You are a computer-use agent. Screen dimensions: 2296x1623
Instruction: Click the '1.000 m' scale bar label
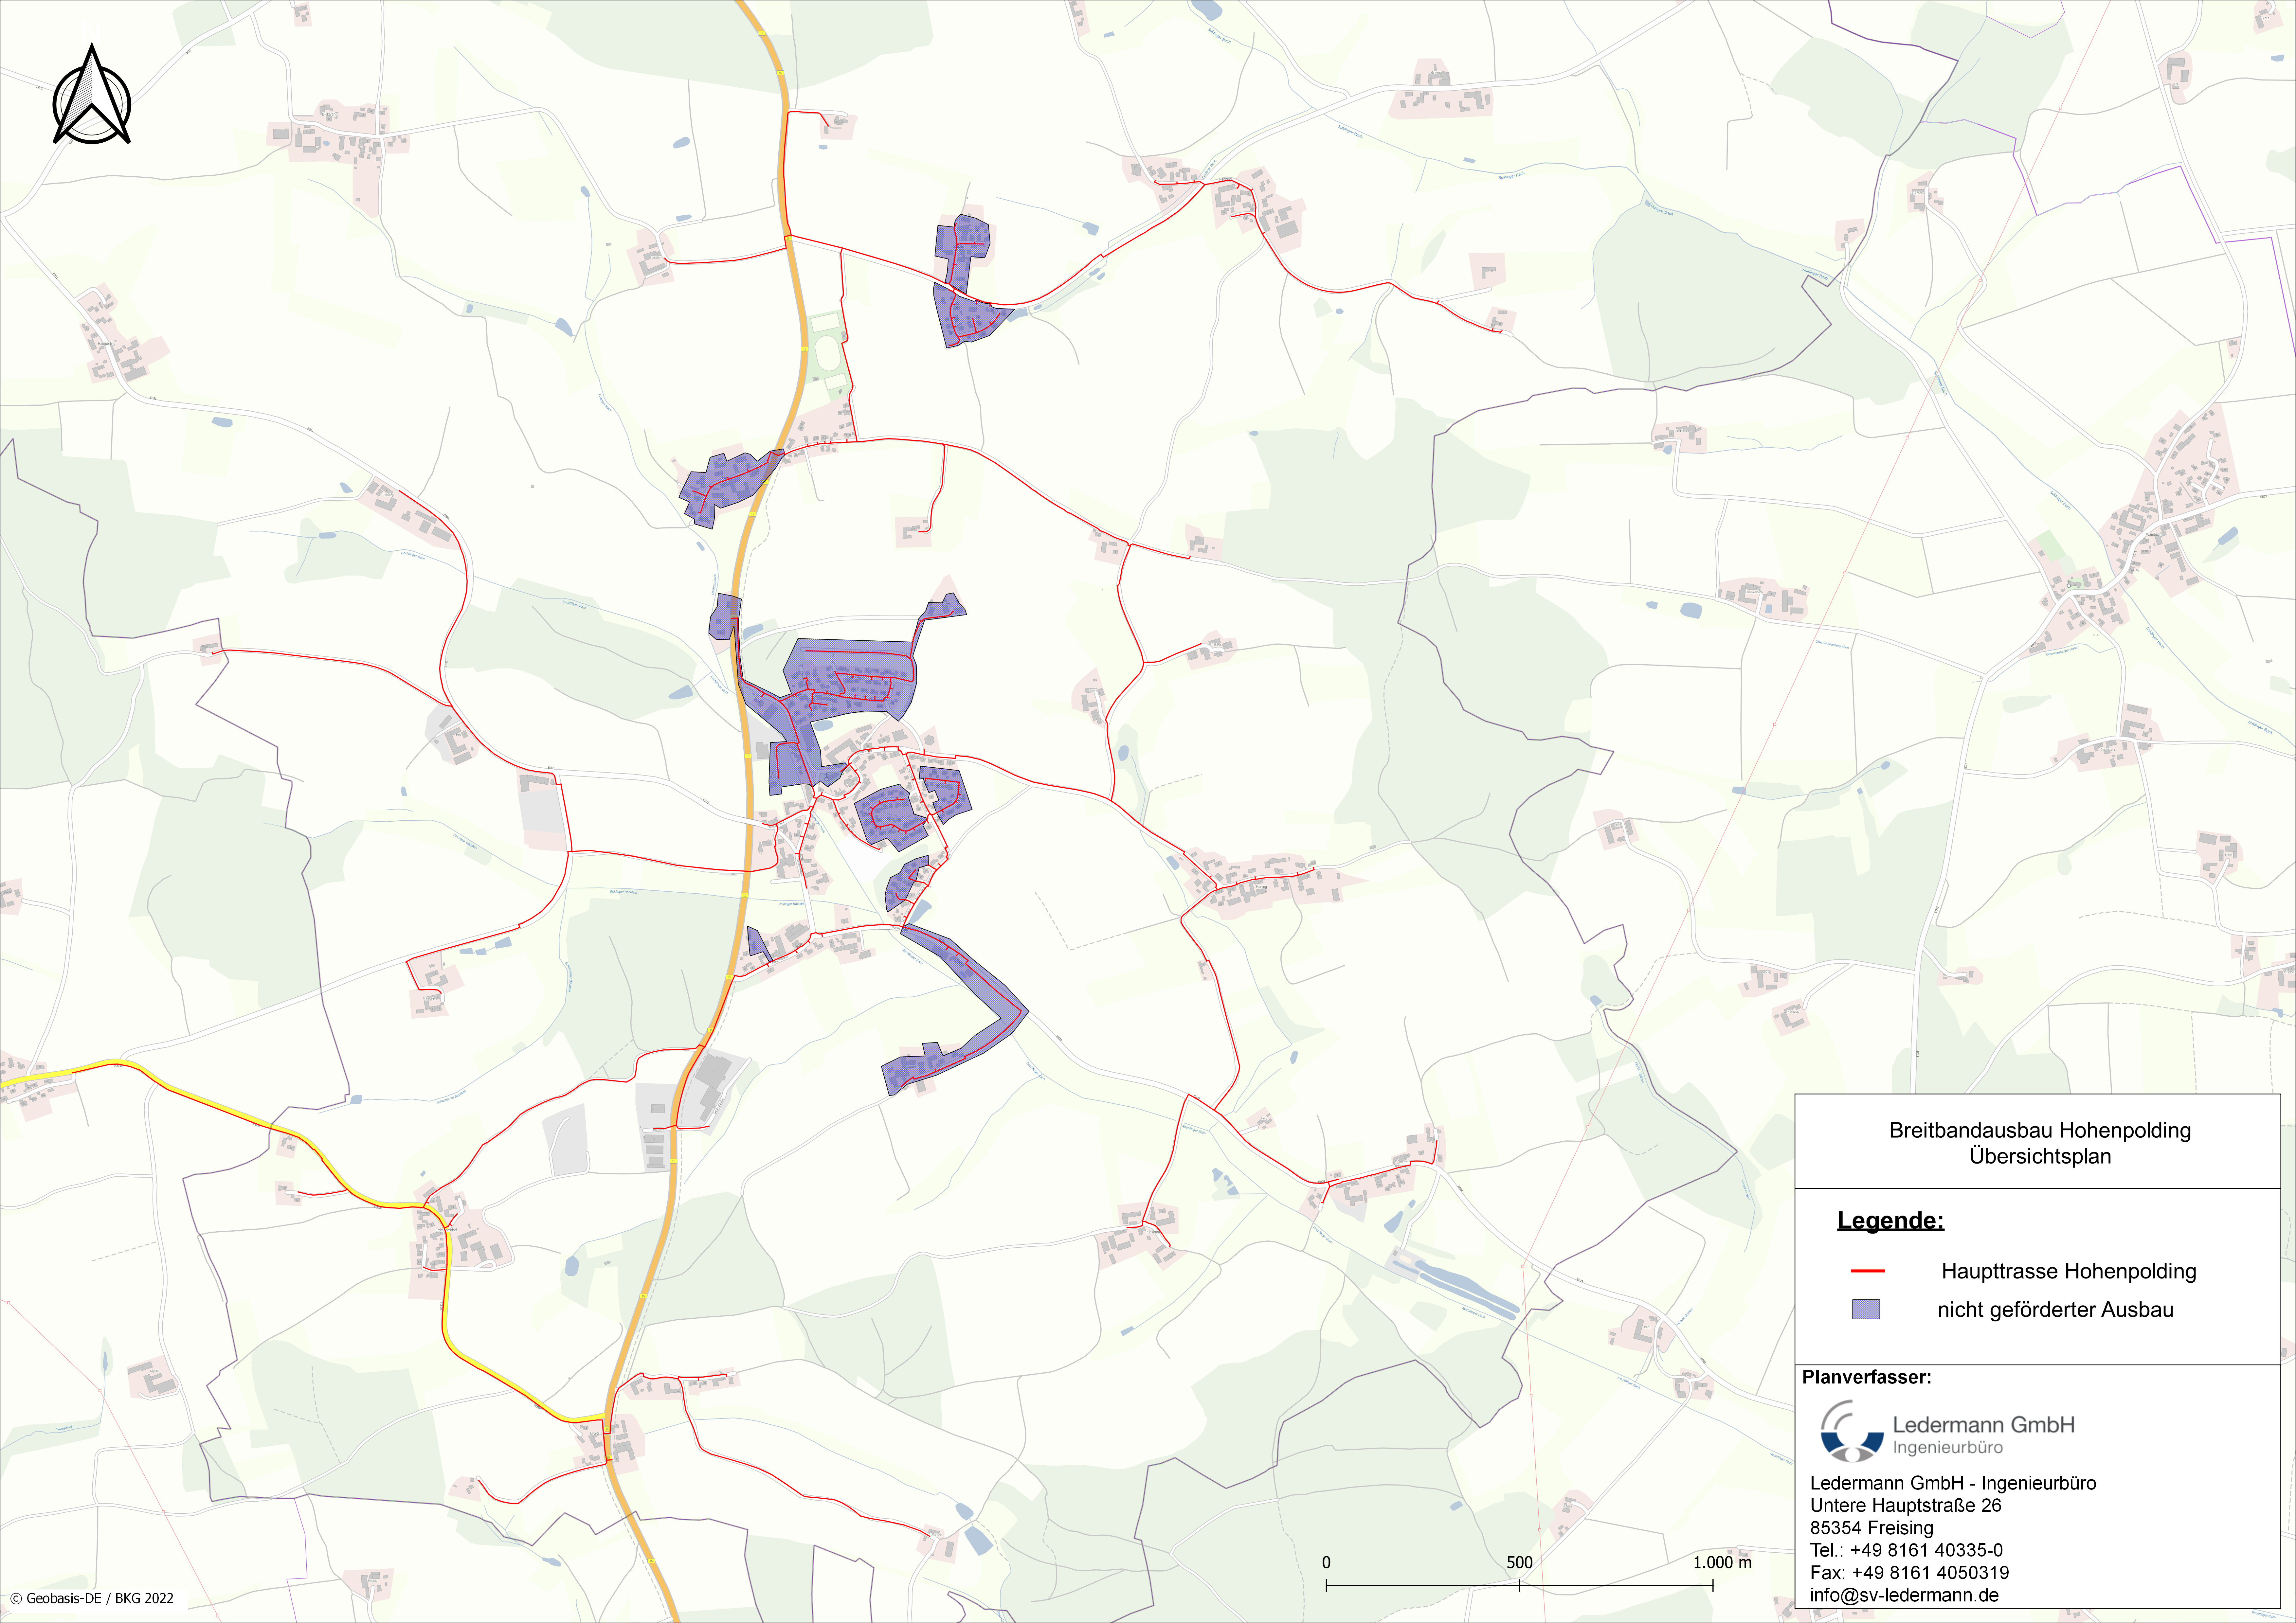pos(1722,1562)
